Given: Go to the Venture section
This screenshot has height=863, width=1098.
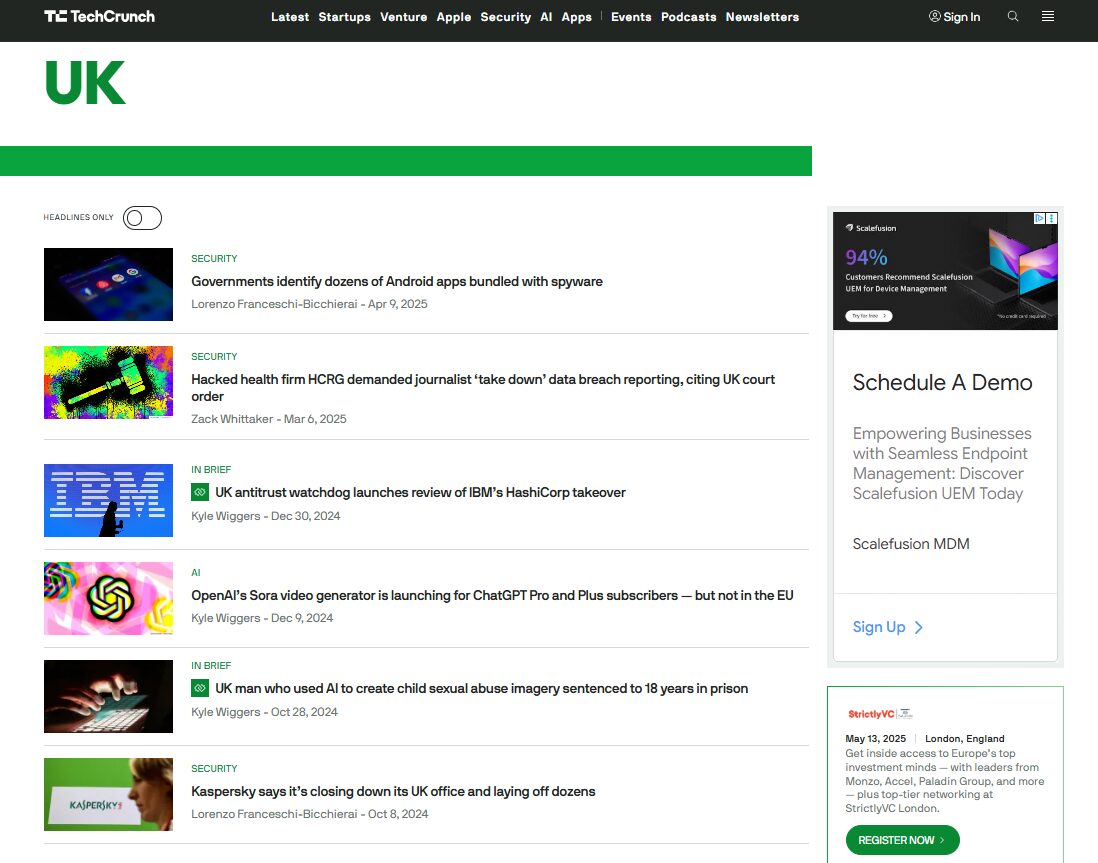Looking at the screenshot, I should point(403,17).
